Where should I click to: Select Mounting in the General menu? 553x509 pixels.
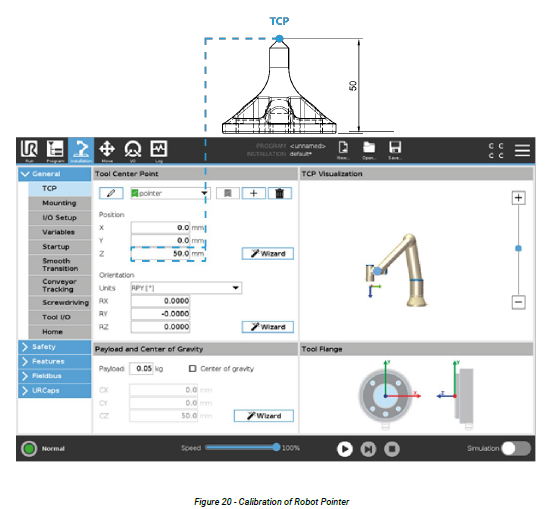pyautogui.click(x=60, y=203)
